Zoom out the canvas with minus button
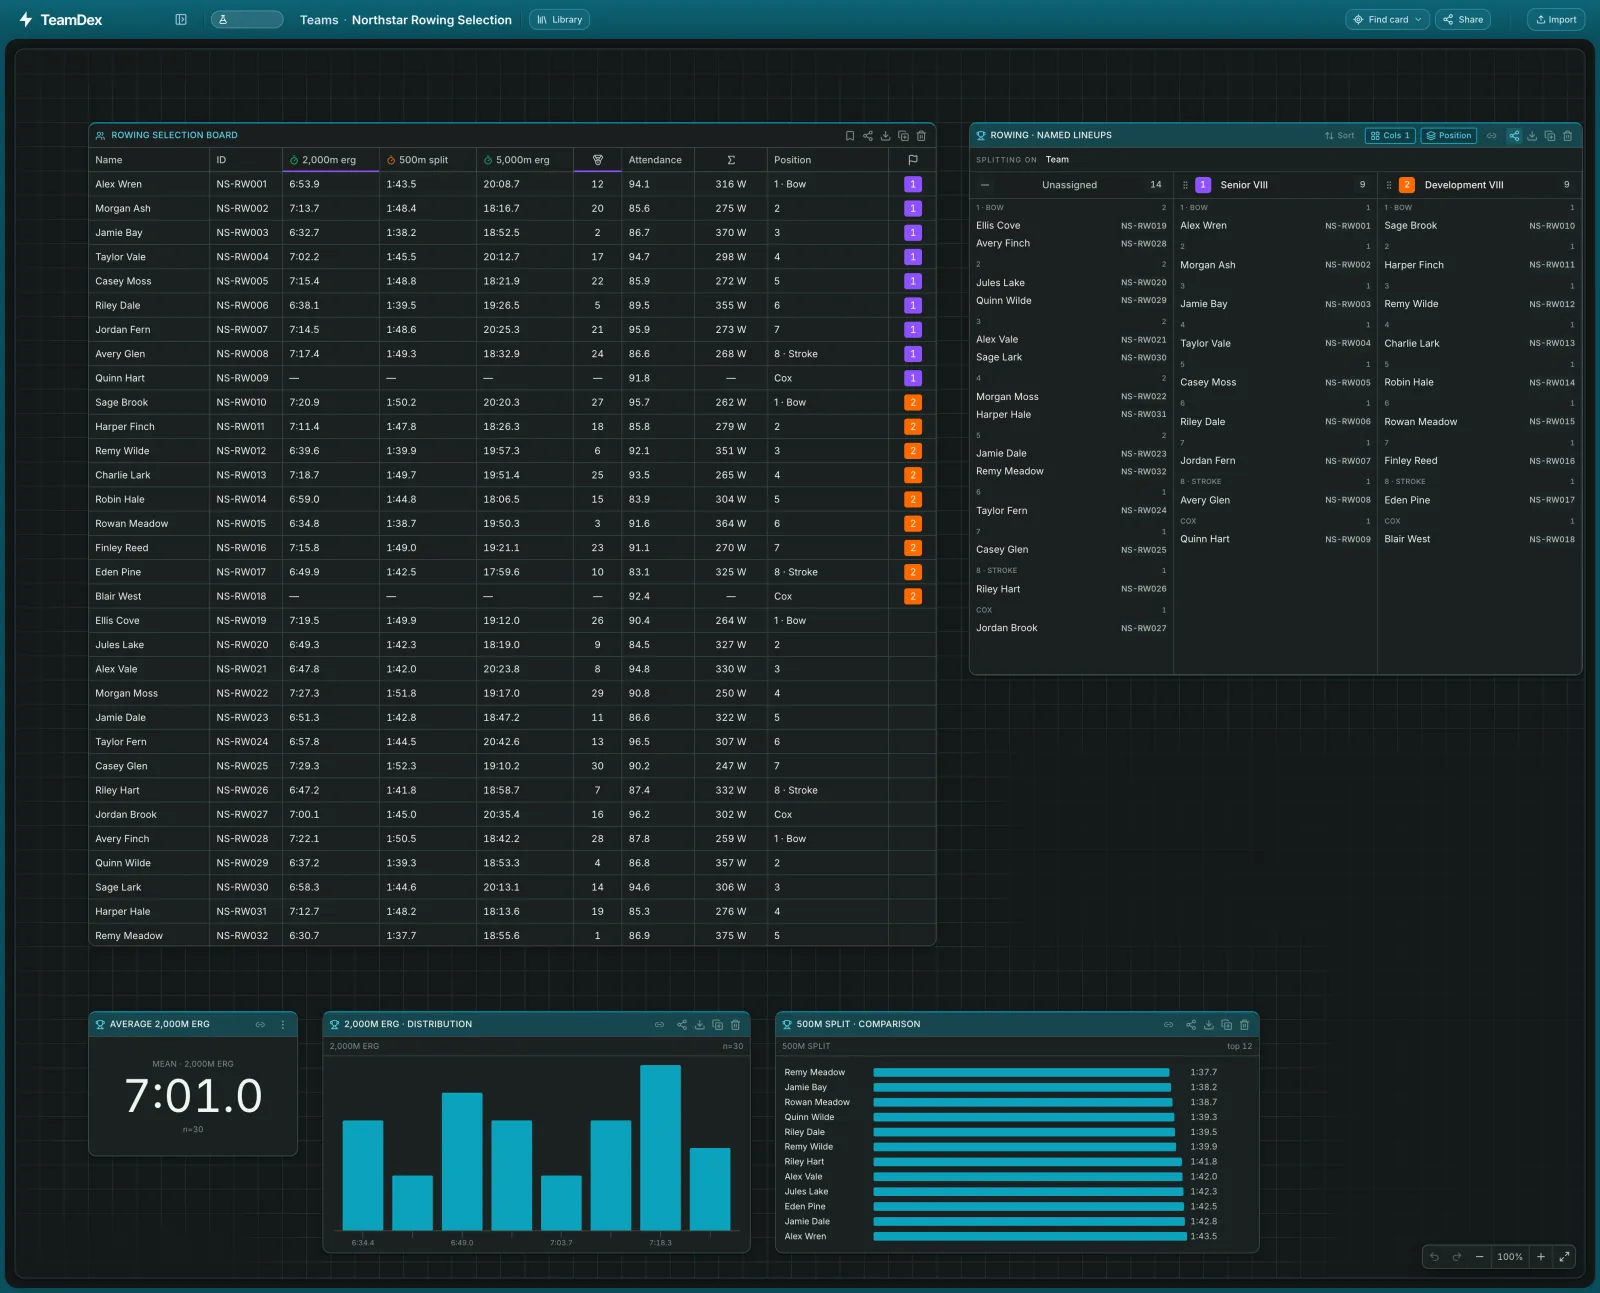The image size is (1600, 1293). pyautogui.click(x=1479, y=1257)
